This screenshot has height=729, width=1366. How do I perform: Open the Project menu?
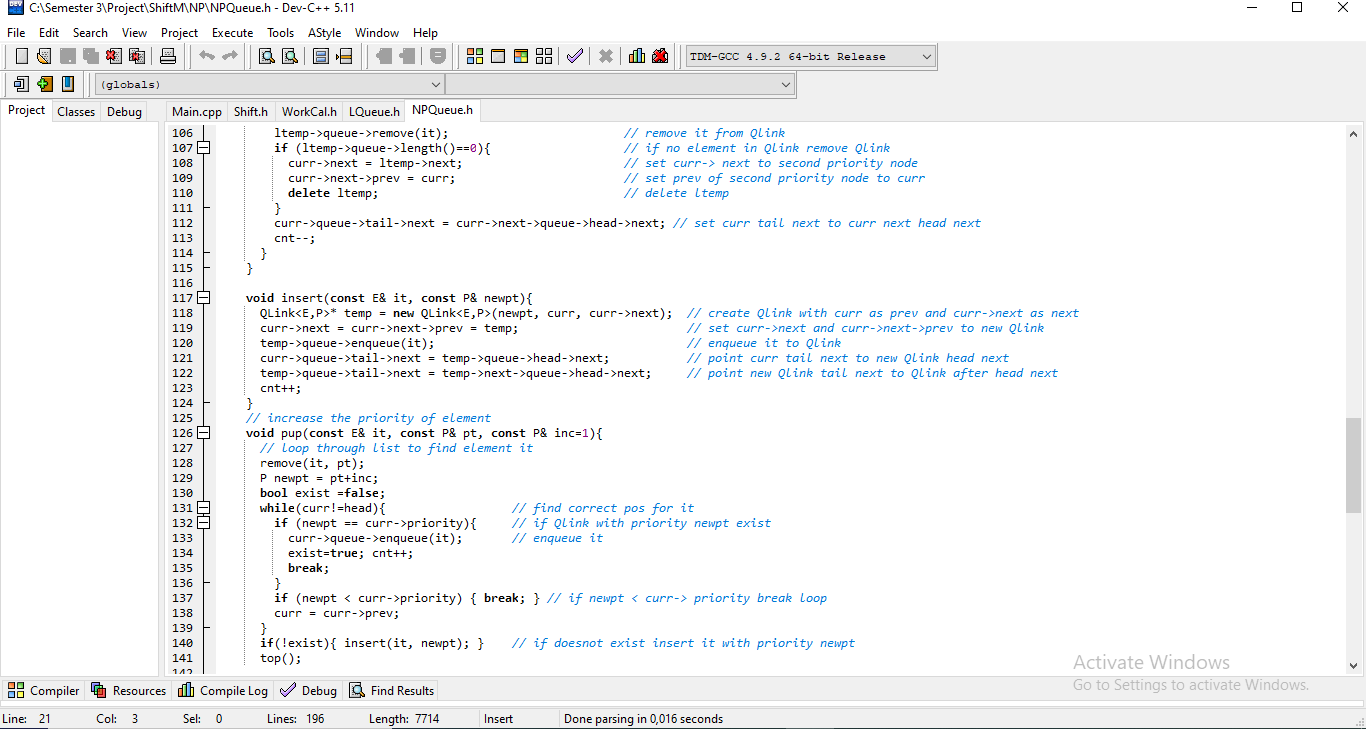pyautogui.click(x=180, y=33)
